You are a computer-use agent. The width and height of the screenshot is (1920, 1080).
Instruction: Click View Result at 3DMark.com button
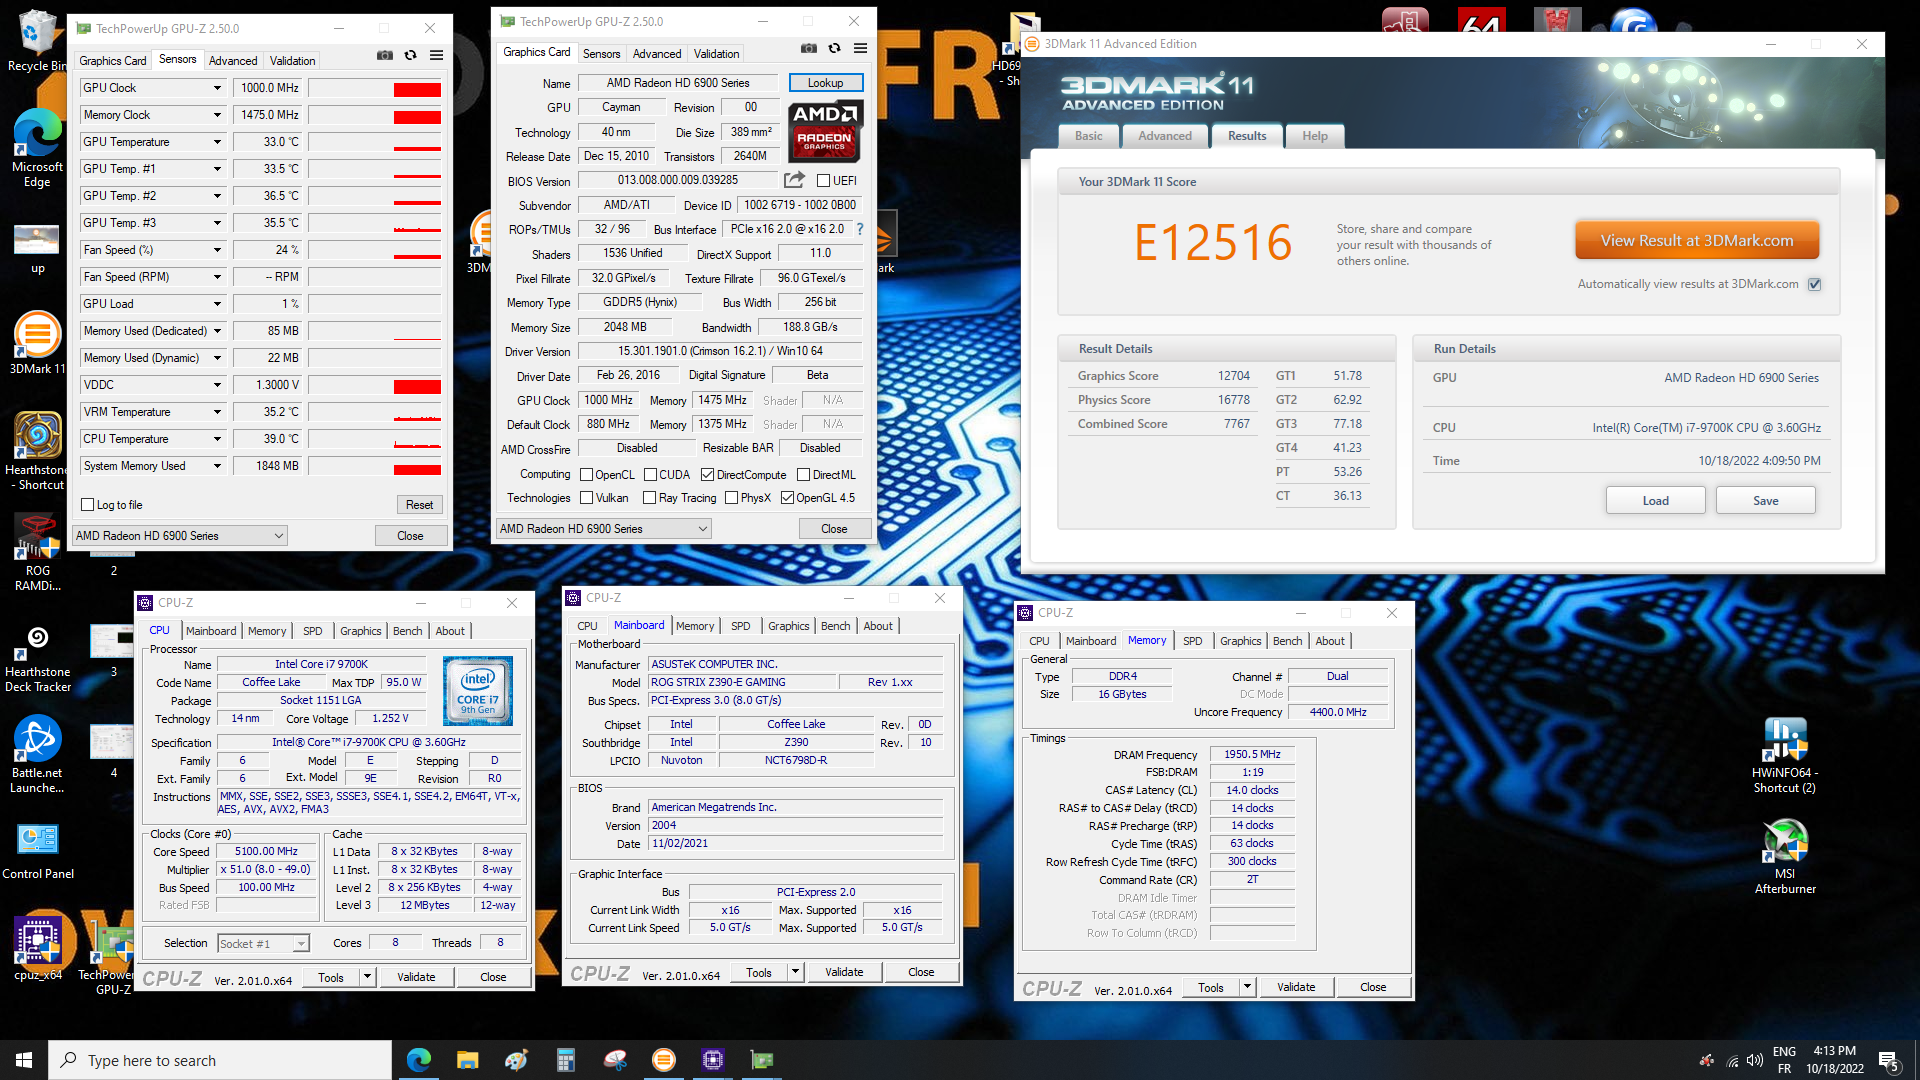(1697, 241)
